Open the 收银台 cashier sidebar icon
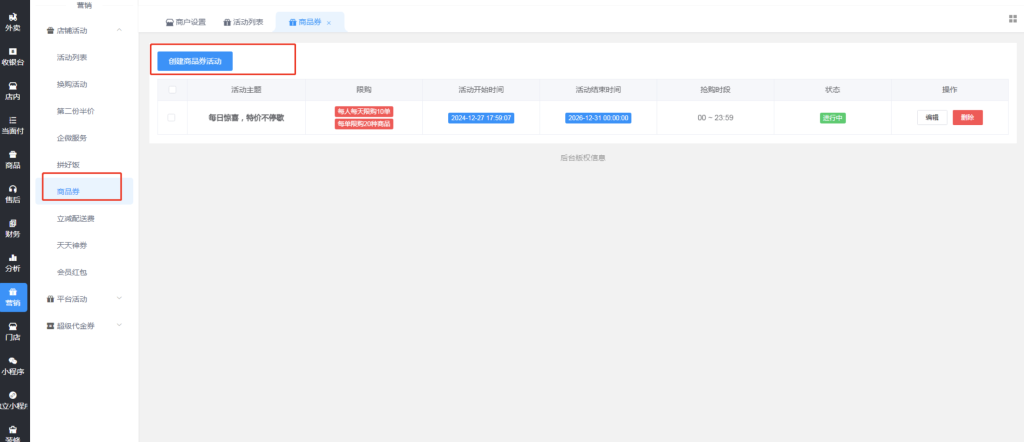 pyautogui.click(x=12, y=55)
